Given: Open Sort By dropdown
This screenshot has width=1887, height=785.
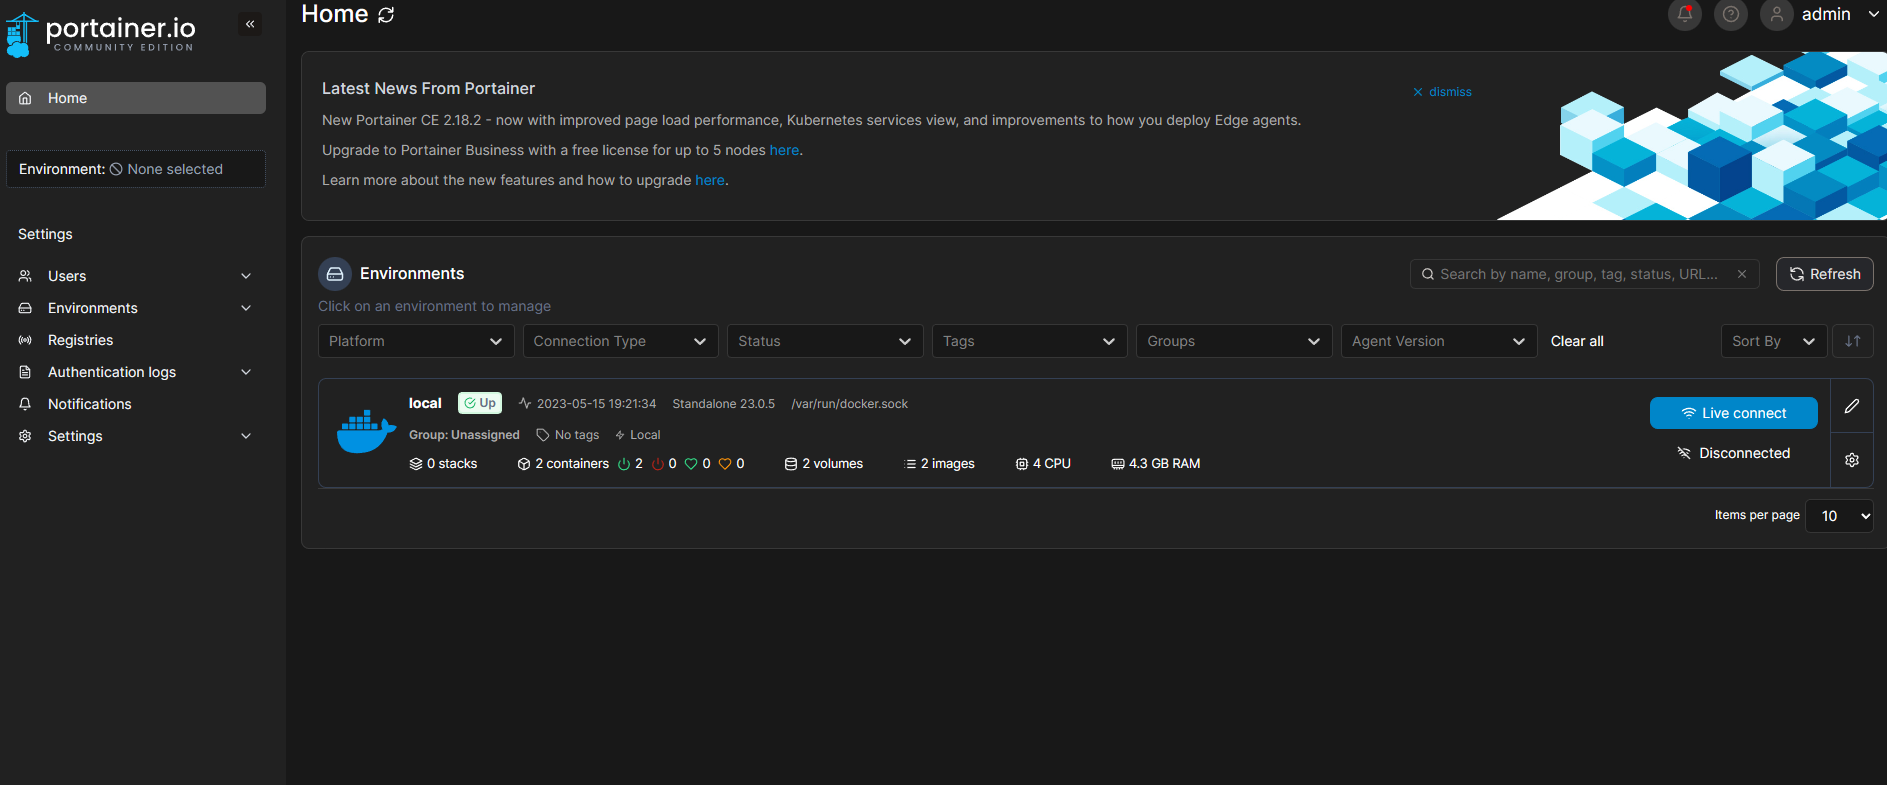Looking at the screenshot, I should [1774, 341].
